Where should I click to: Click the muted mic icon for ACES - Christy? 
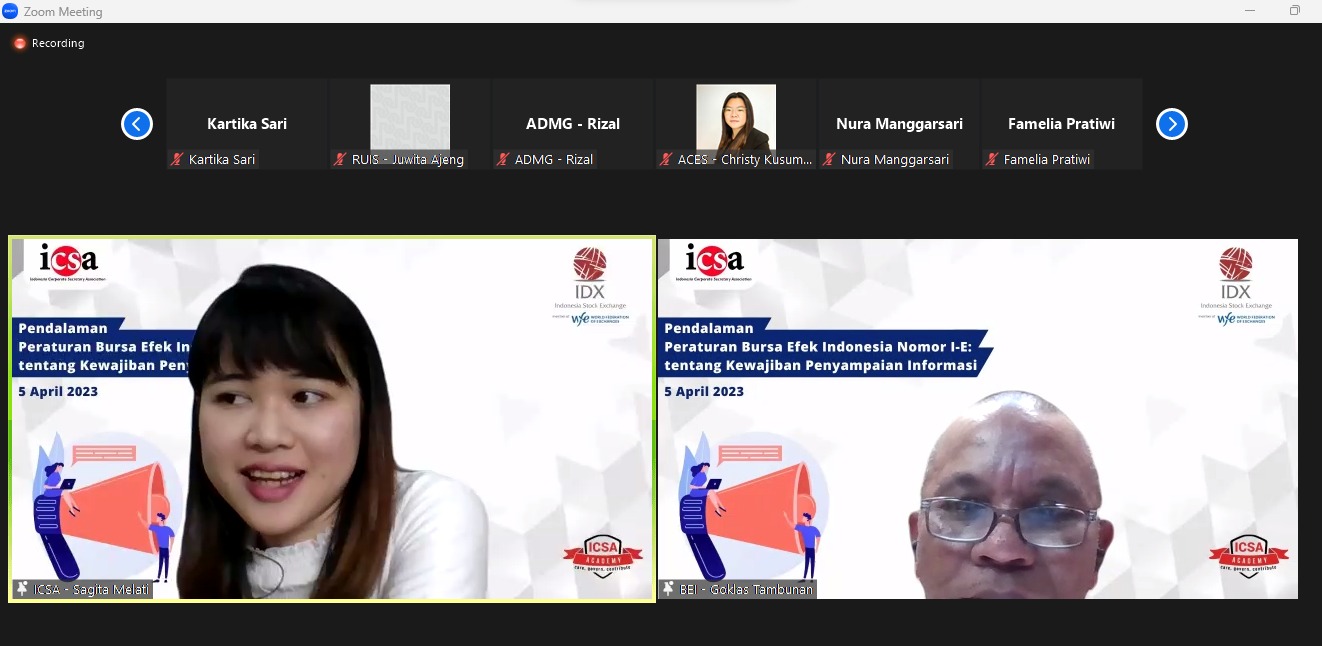667,159
